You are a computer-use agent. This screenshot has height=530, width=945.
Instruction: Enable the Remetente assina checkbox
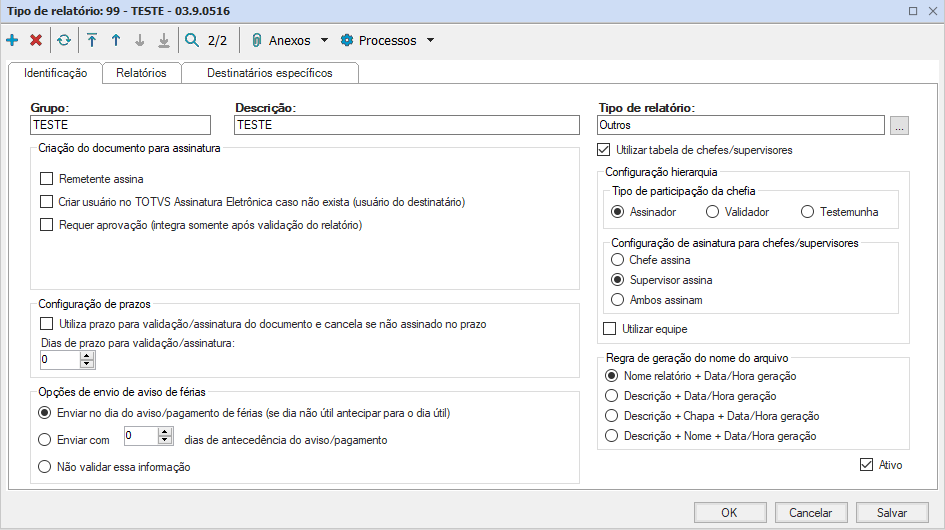[x=46, y=178]
